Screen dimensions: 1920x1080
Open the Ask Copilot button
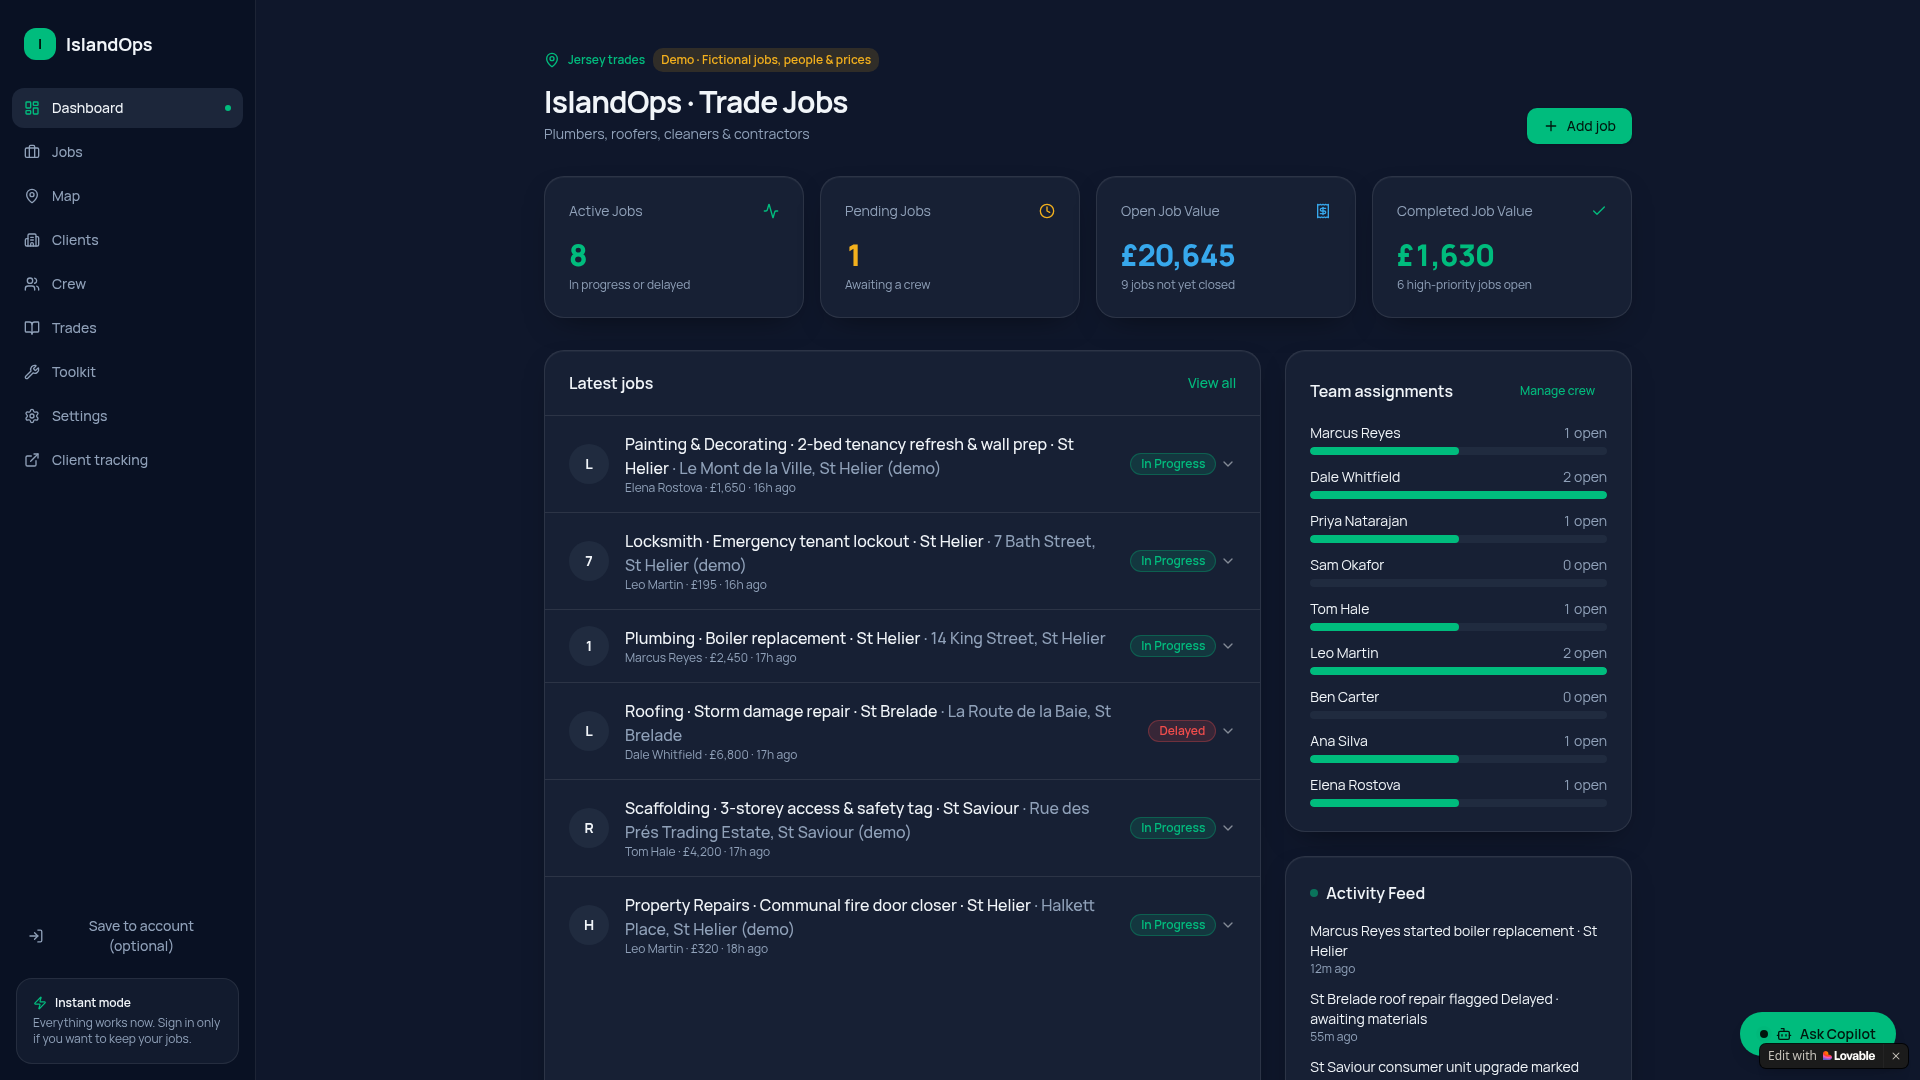coord(1817,1034)
